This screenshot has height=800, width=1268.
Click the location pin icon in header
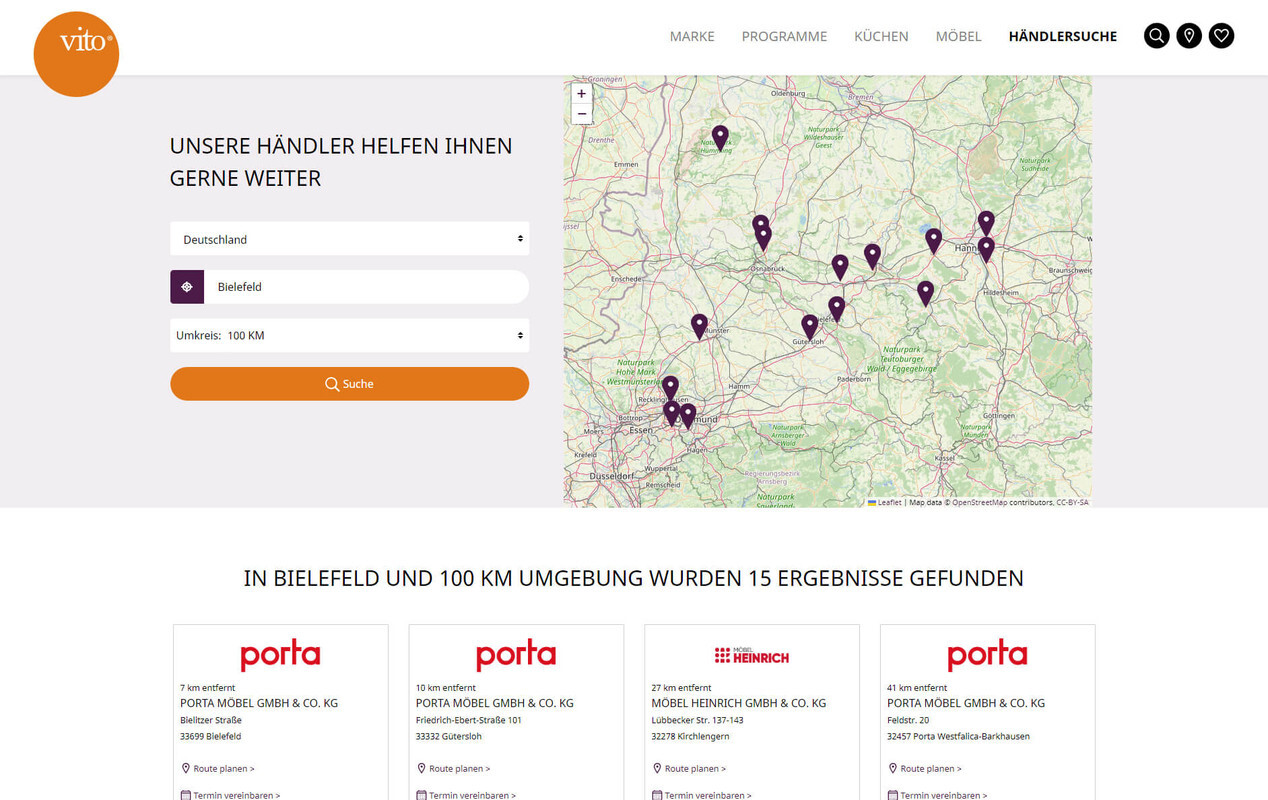[1189, 35]
